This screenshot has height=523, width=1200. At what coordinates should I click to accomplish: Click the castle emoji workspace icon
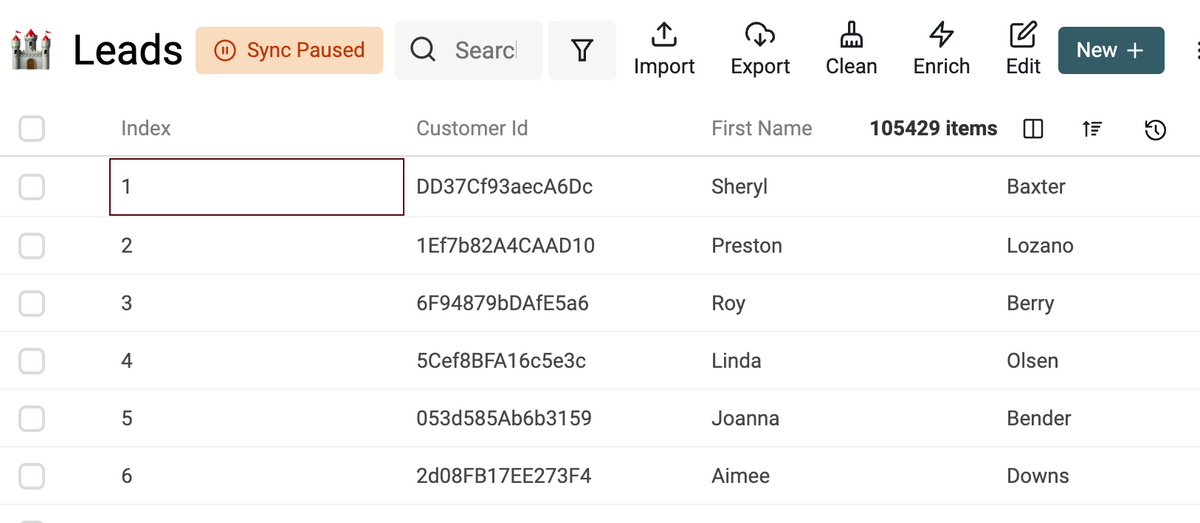[31, 49]
